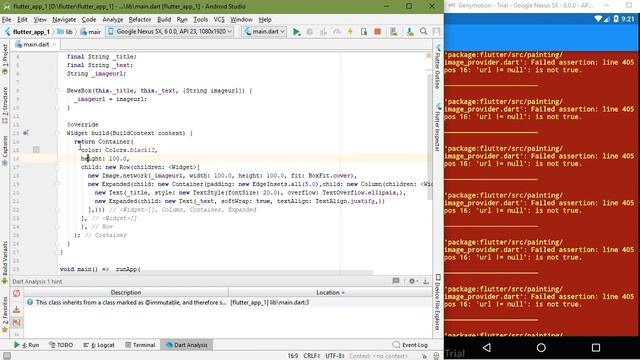Click 16:9 cursor position in status bar

(x=293, y=356)
